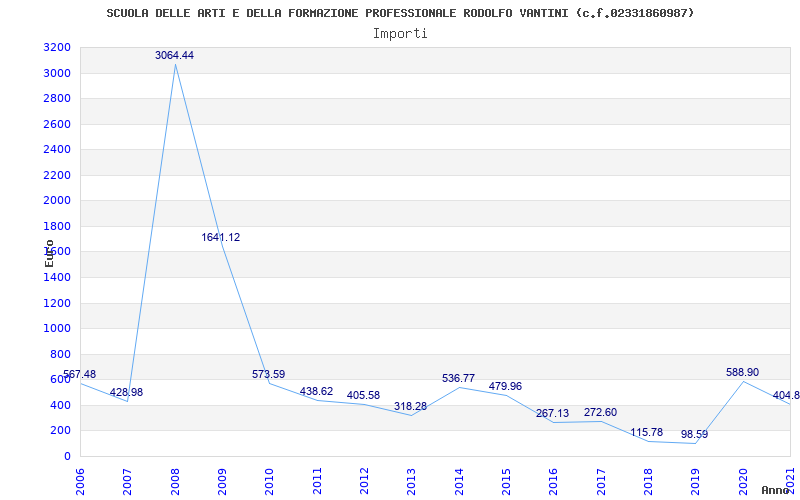Click the 272.60 data label

click(600, 412)
